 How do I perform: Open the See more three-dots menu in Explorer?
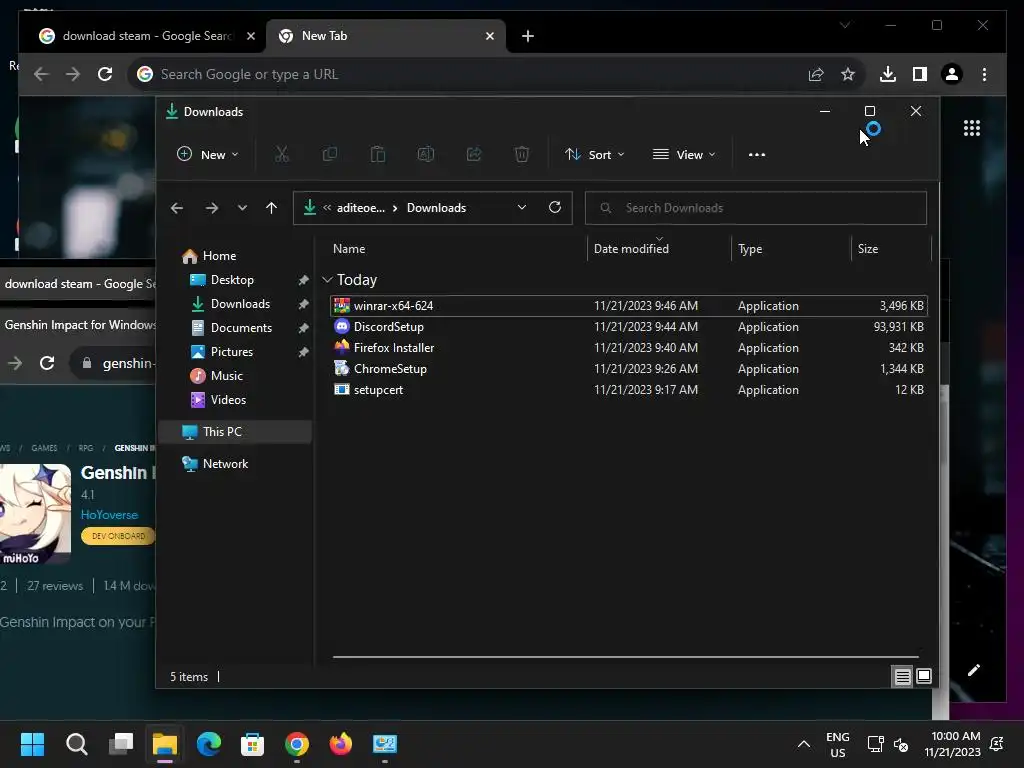click(757, 155)
